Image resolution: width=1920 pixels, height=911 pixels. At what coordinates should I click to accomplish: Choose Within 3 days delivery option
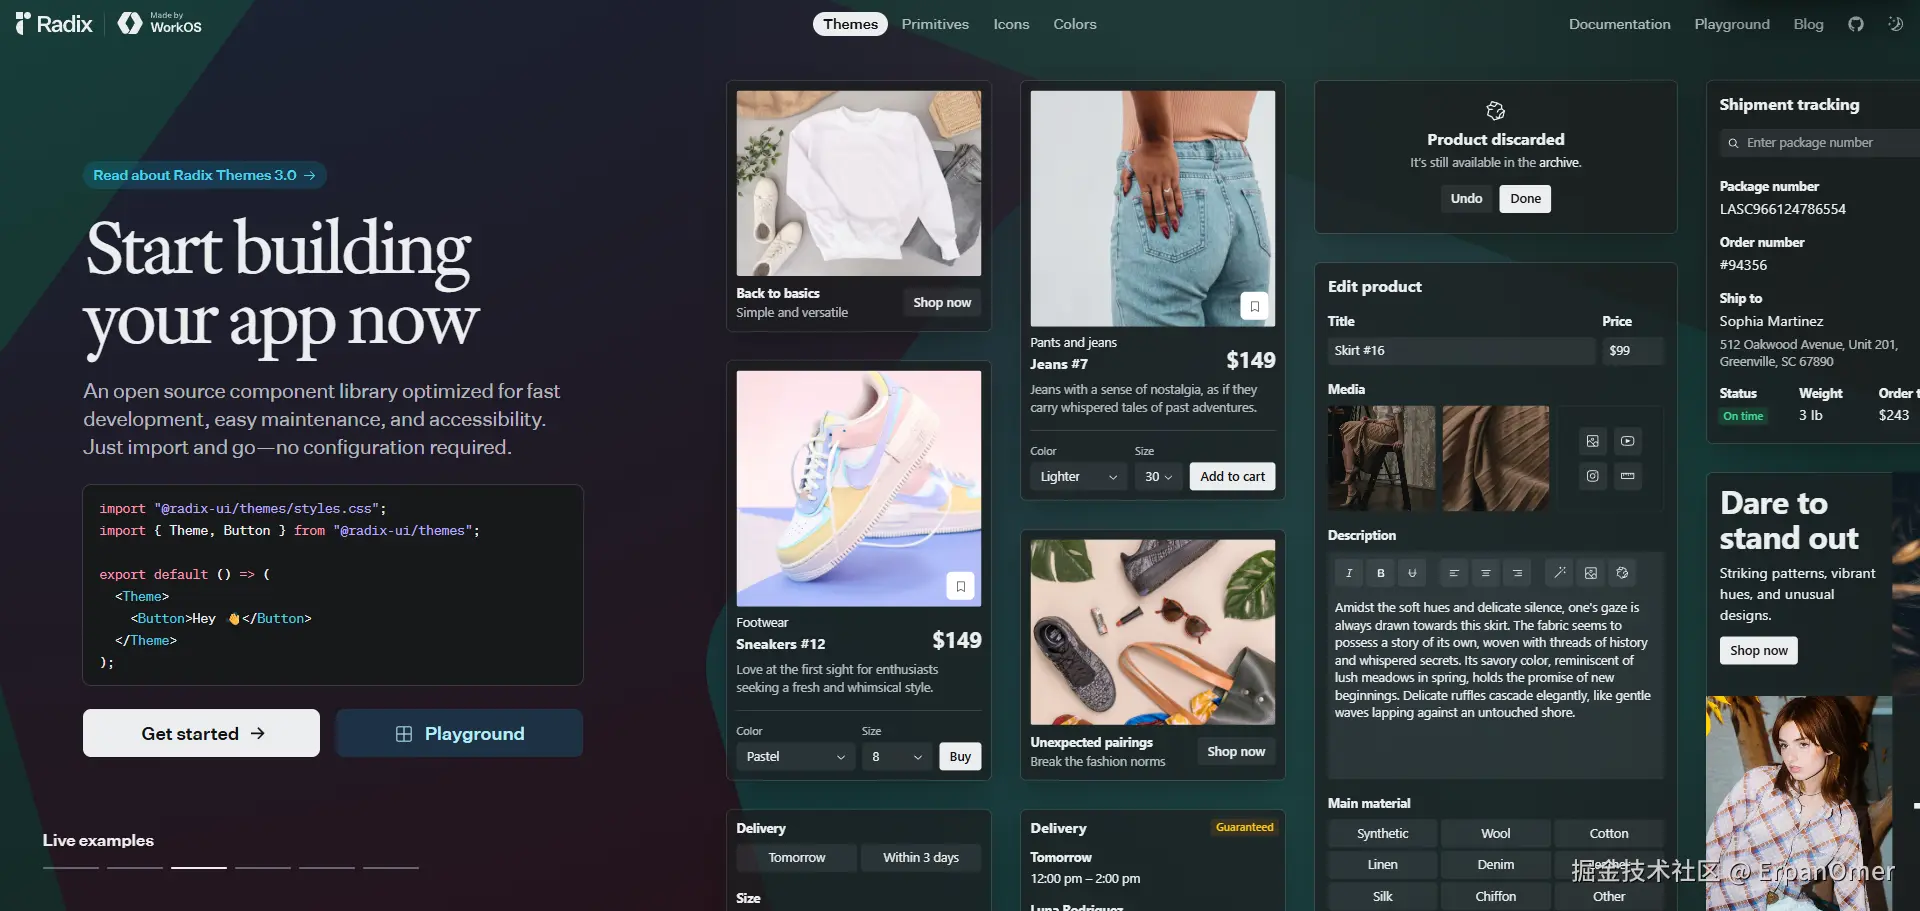tap(921, 858)
